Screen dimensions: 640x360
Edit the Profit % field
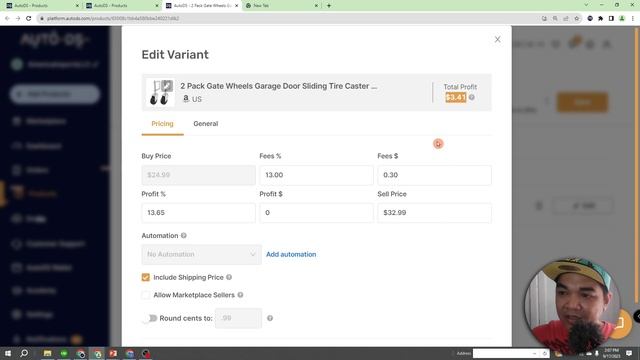[x=198, y=213]
